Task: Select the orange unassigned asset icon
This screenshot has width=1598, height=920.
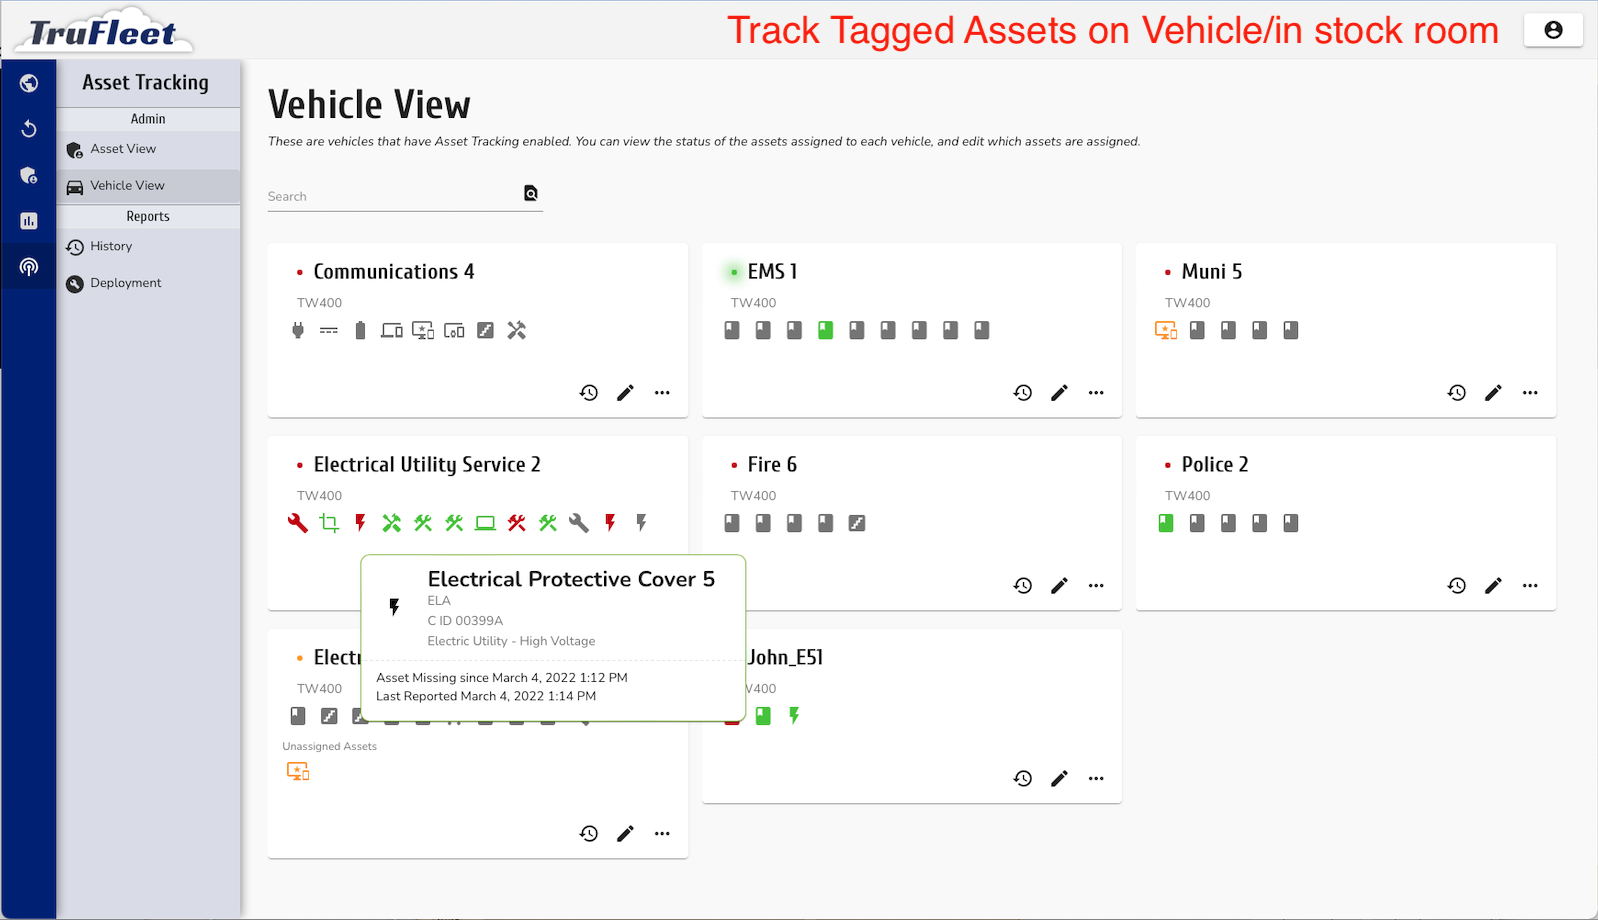Action: point(298,771)
